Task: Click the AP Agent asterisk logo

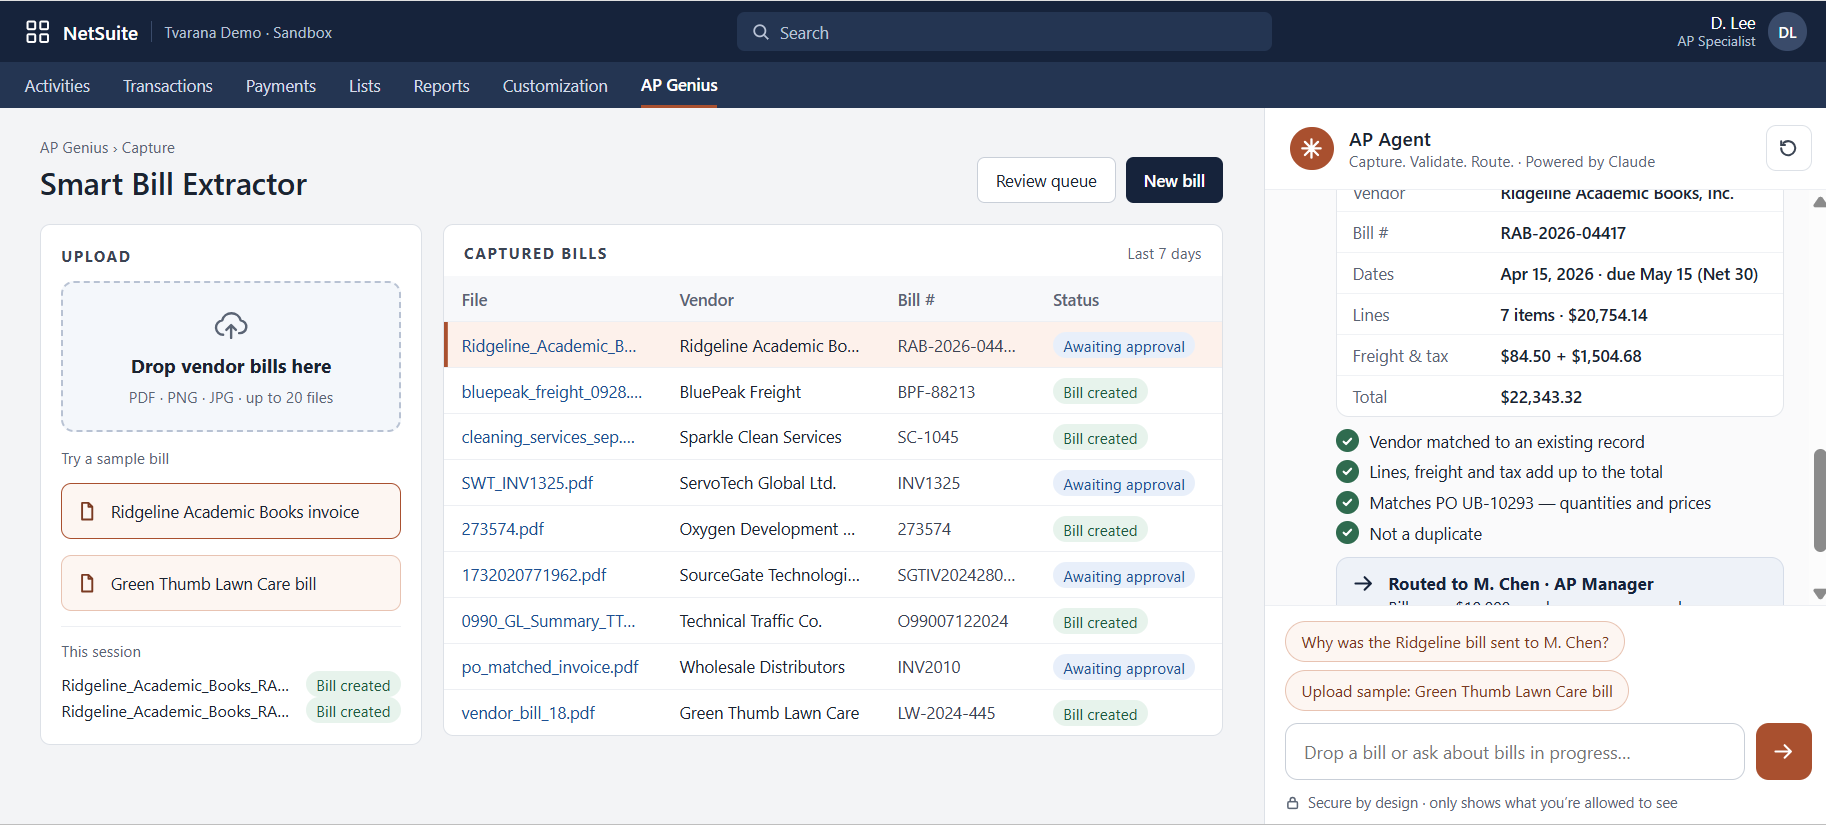Action: point(1311,149)
